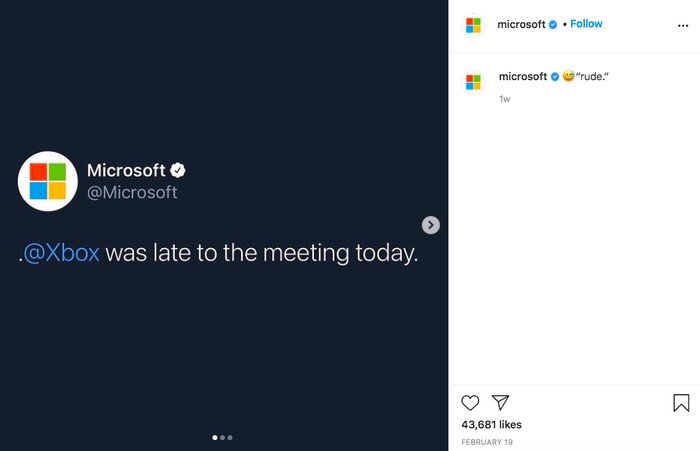Click Microsoft avatar beside the caption
The height and width of the screenshot is (451, 700).
[x=473, y=82]
